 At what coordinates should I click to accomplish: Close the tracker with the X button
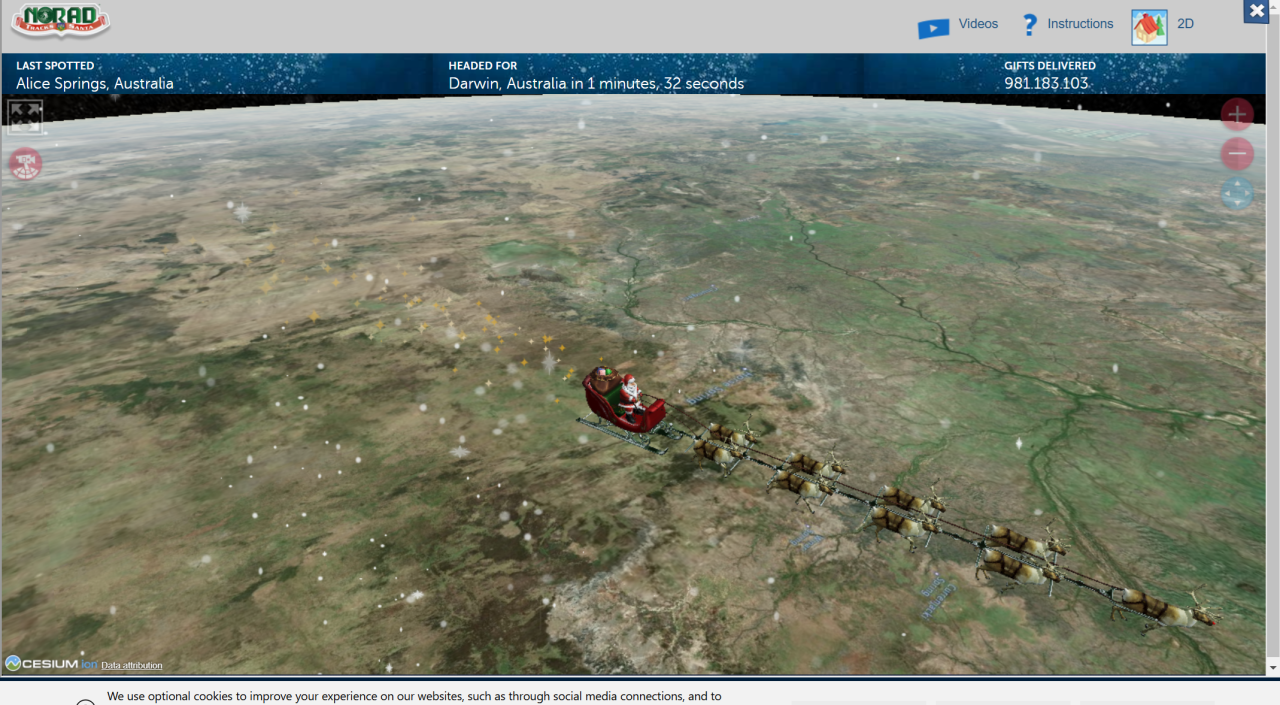1257,11
